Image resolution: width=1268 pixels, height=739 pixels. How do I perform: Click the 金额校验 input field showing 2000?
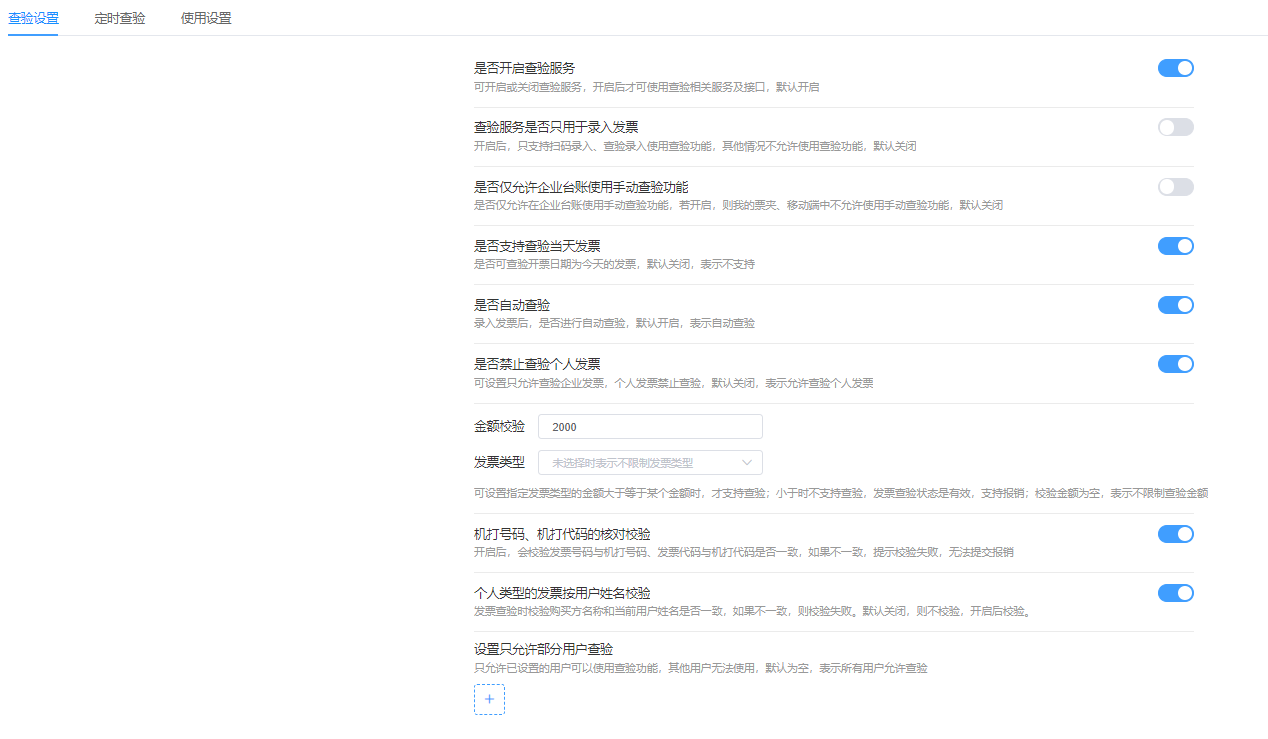pos(650,427)
